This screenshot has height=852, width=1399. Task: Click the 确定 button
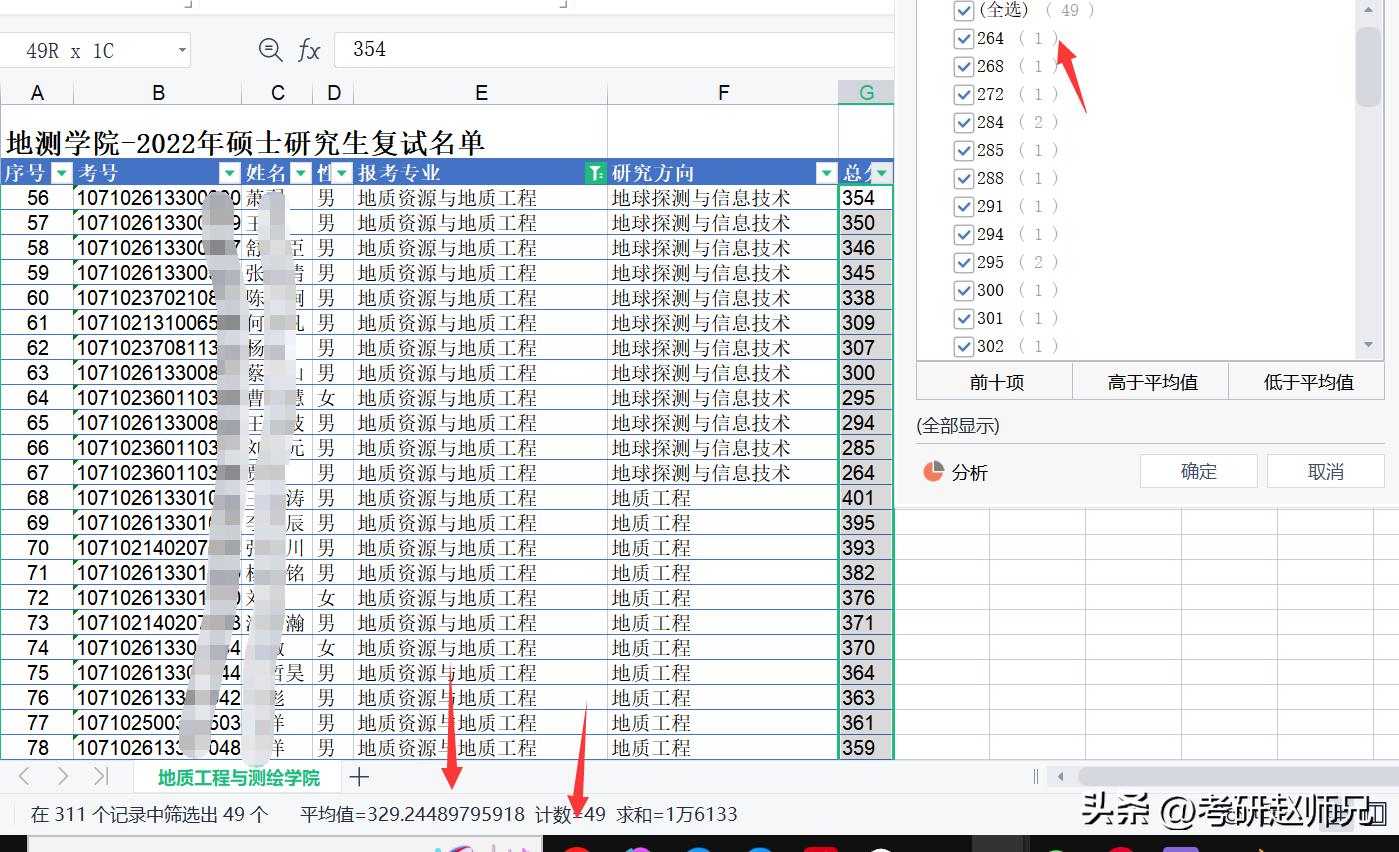pyautogui.click(x=1198, y=472)
